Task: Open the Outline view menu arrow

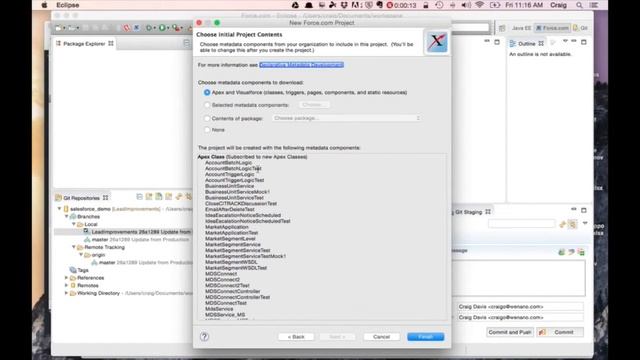Action: pos(565,42)
